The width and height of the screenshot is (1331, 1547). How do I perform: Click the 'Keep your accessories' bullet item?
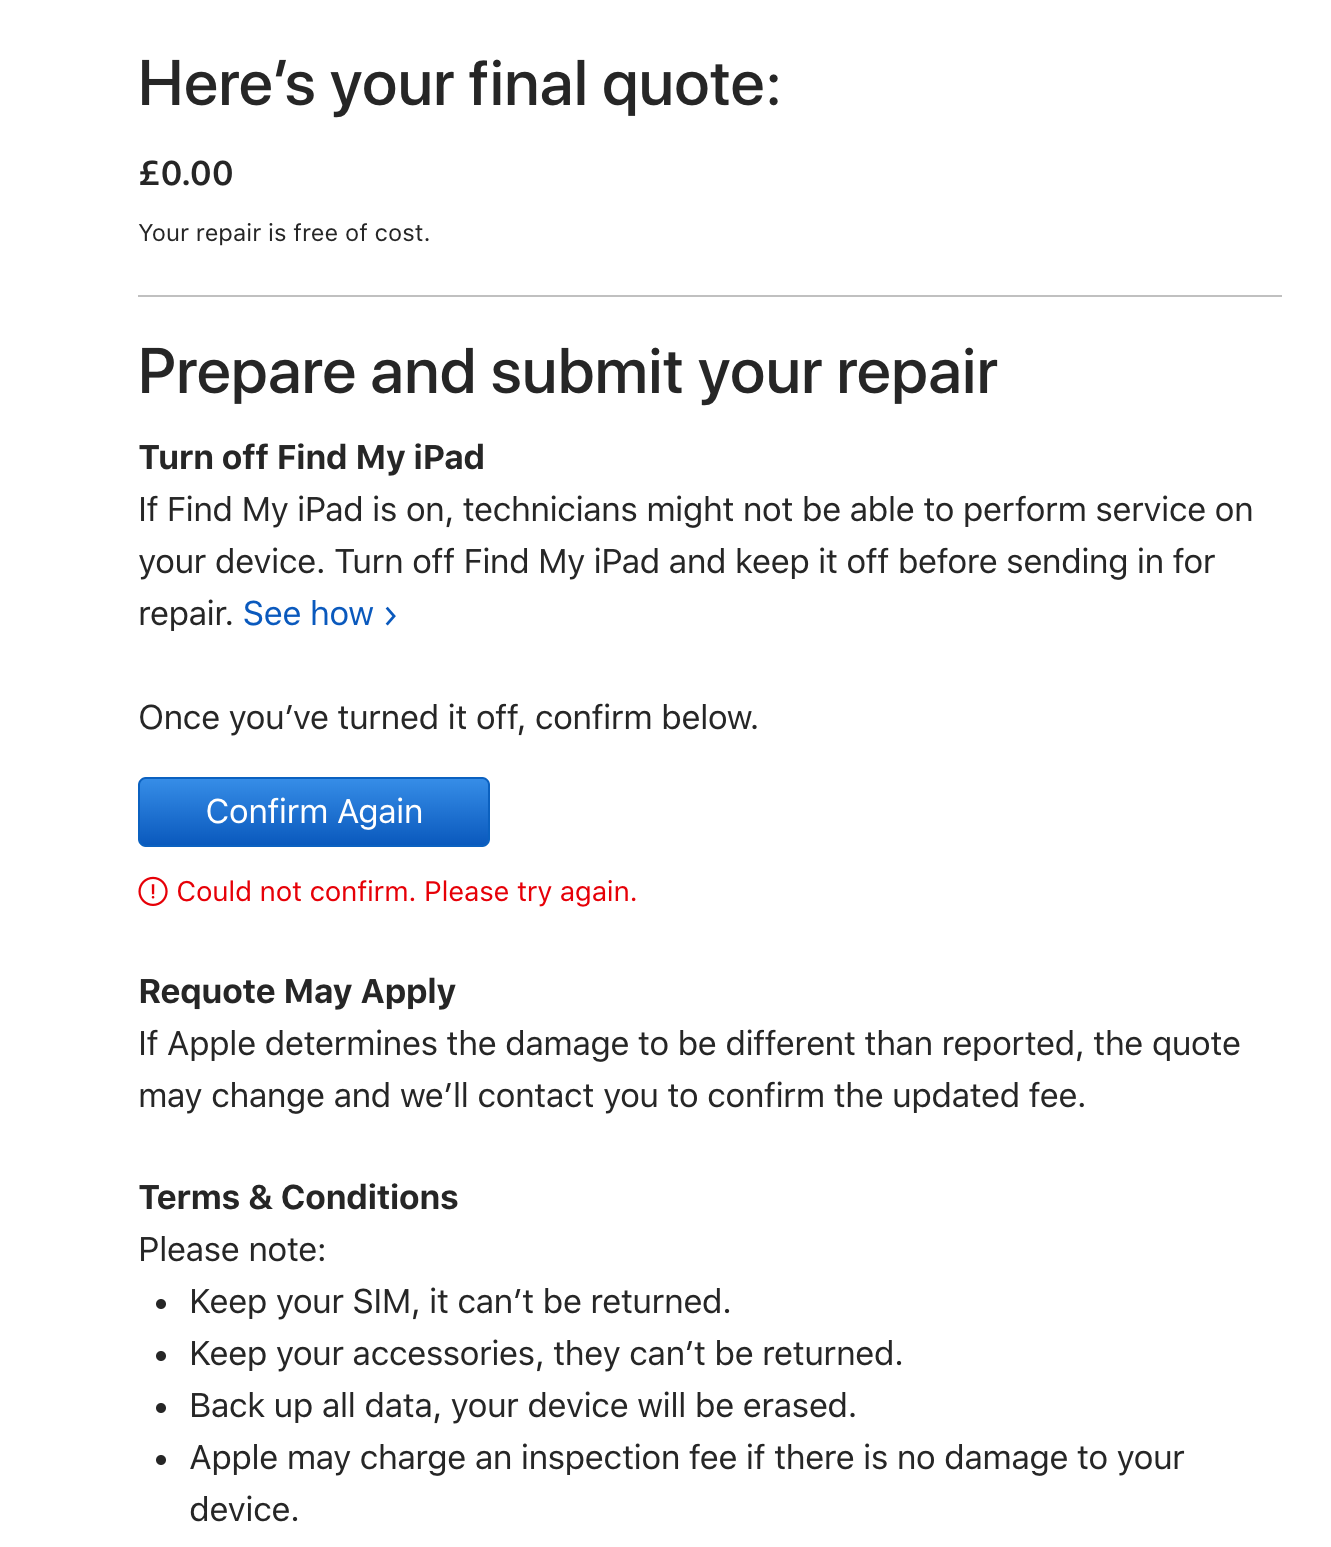click(x=546, y=1353)
